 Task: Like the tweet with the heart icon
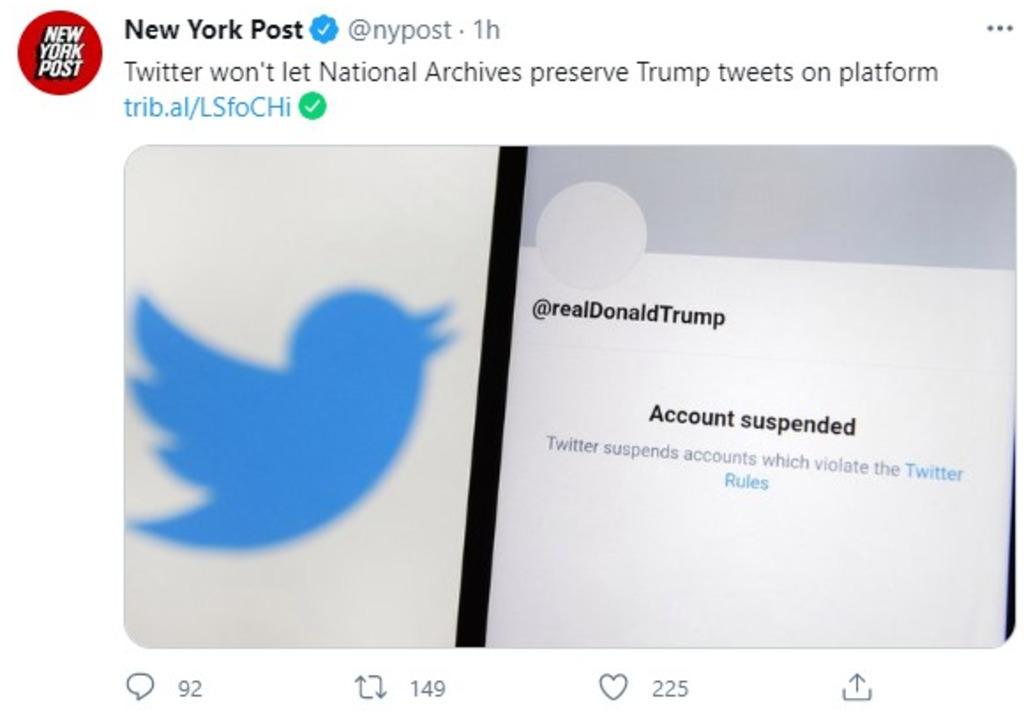coord(614,687)
